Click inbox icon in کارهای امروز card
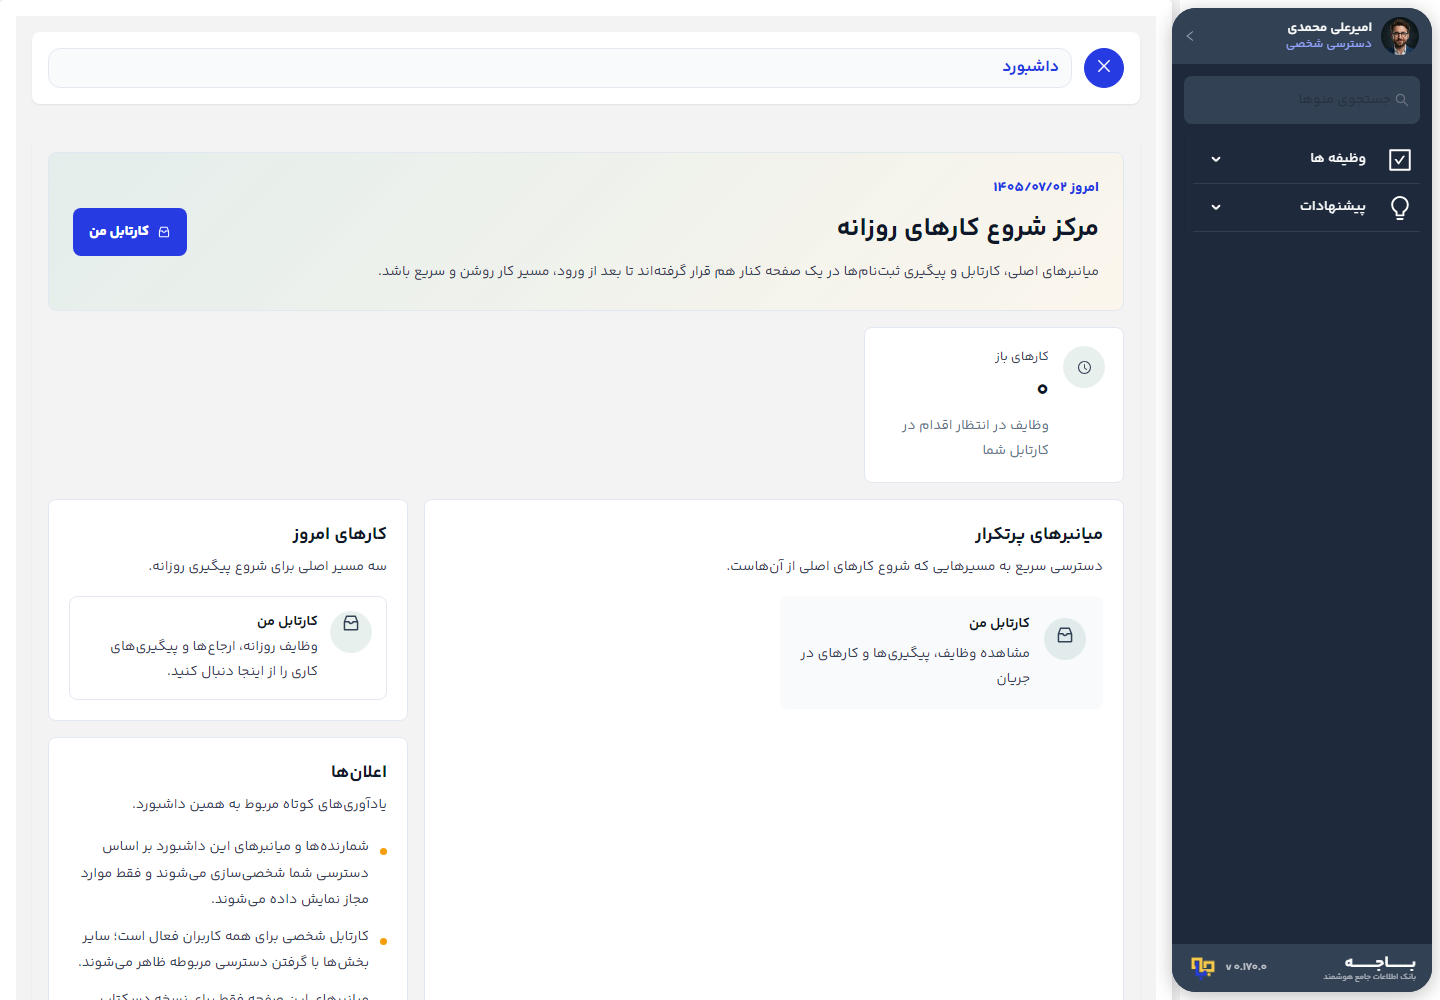This screenshot has height=1000, width=1440. (x=351, y=624)
